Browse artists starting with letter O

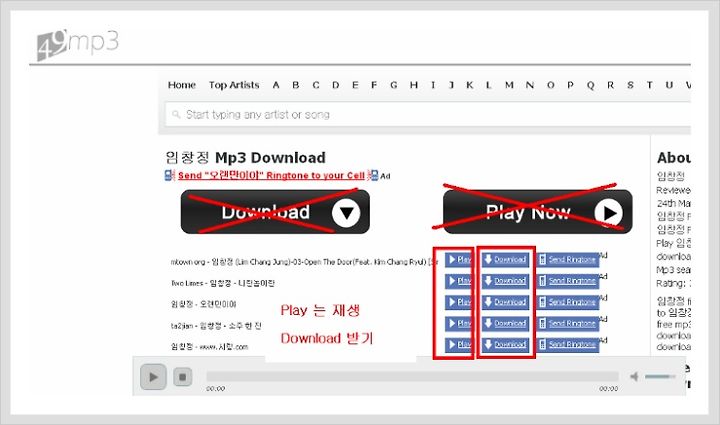(x=551, y=85)
